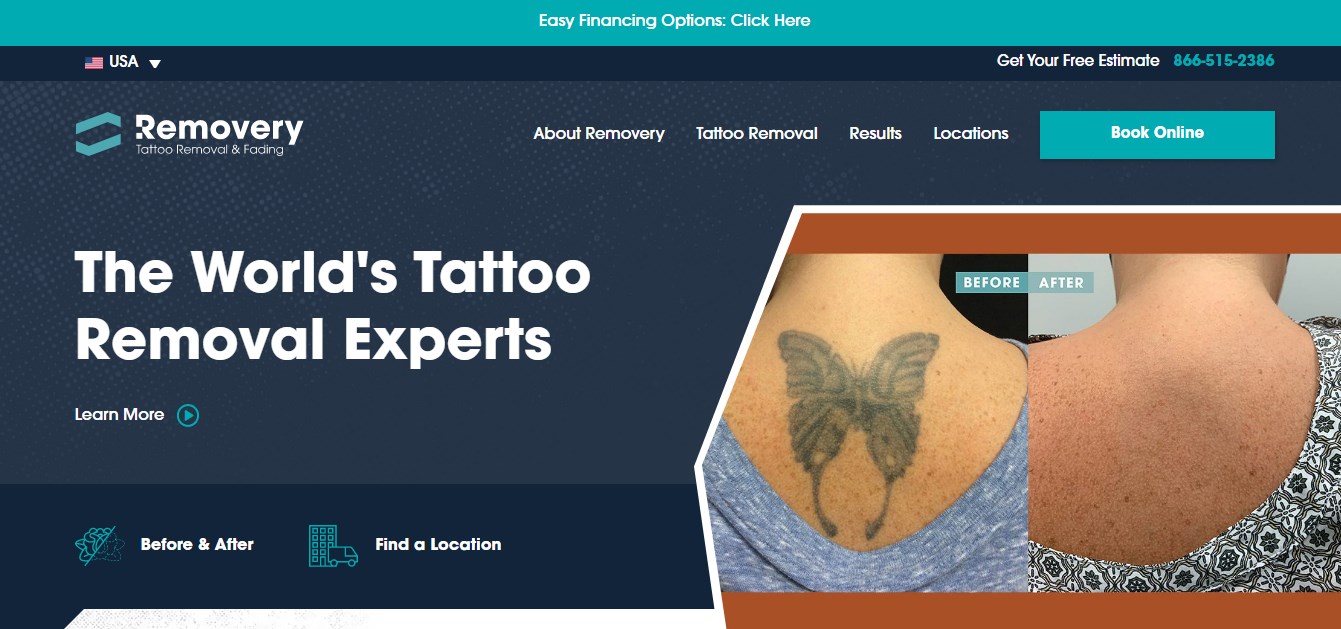The height and width of the screenshot is (629, 1341).
Task: Open the Tattoo Removal menu
Action: pos(757,133)
